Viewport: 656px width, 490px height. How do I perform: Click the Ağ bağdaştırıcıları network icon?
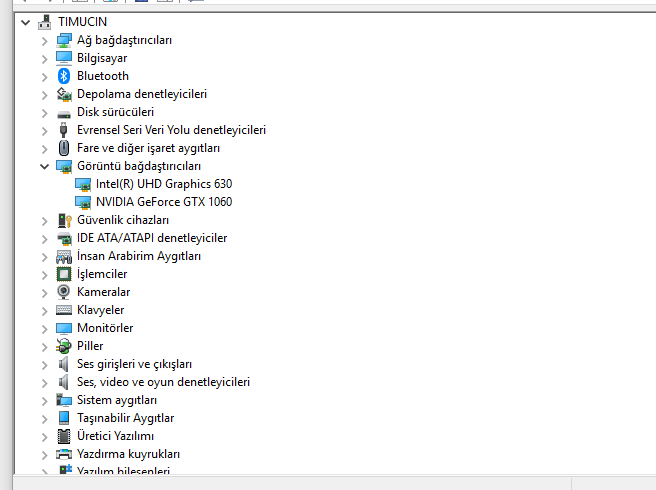[x=64, y=40]
